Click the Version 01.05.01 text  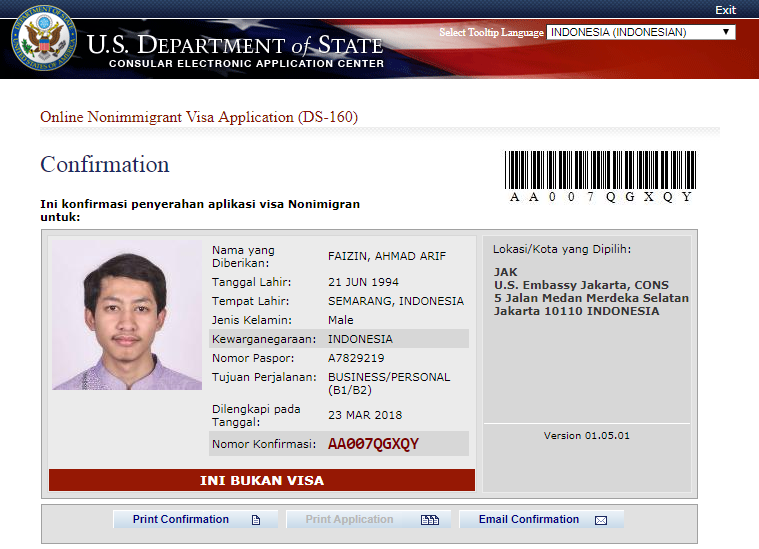[x=586, y=436]
